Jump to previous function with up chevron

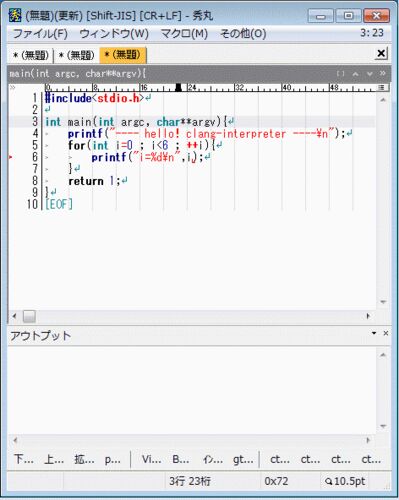[x=356, y=74]
